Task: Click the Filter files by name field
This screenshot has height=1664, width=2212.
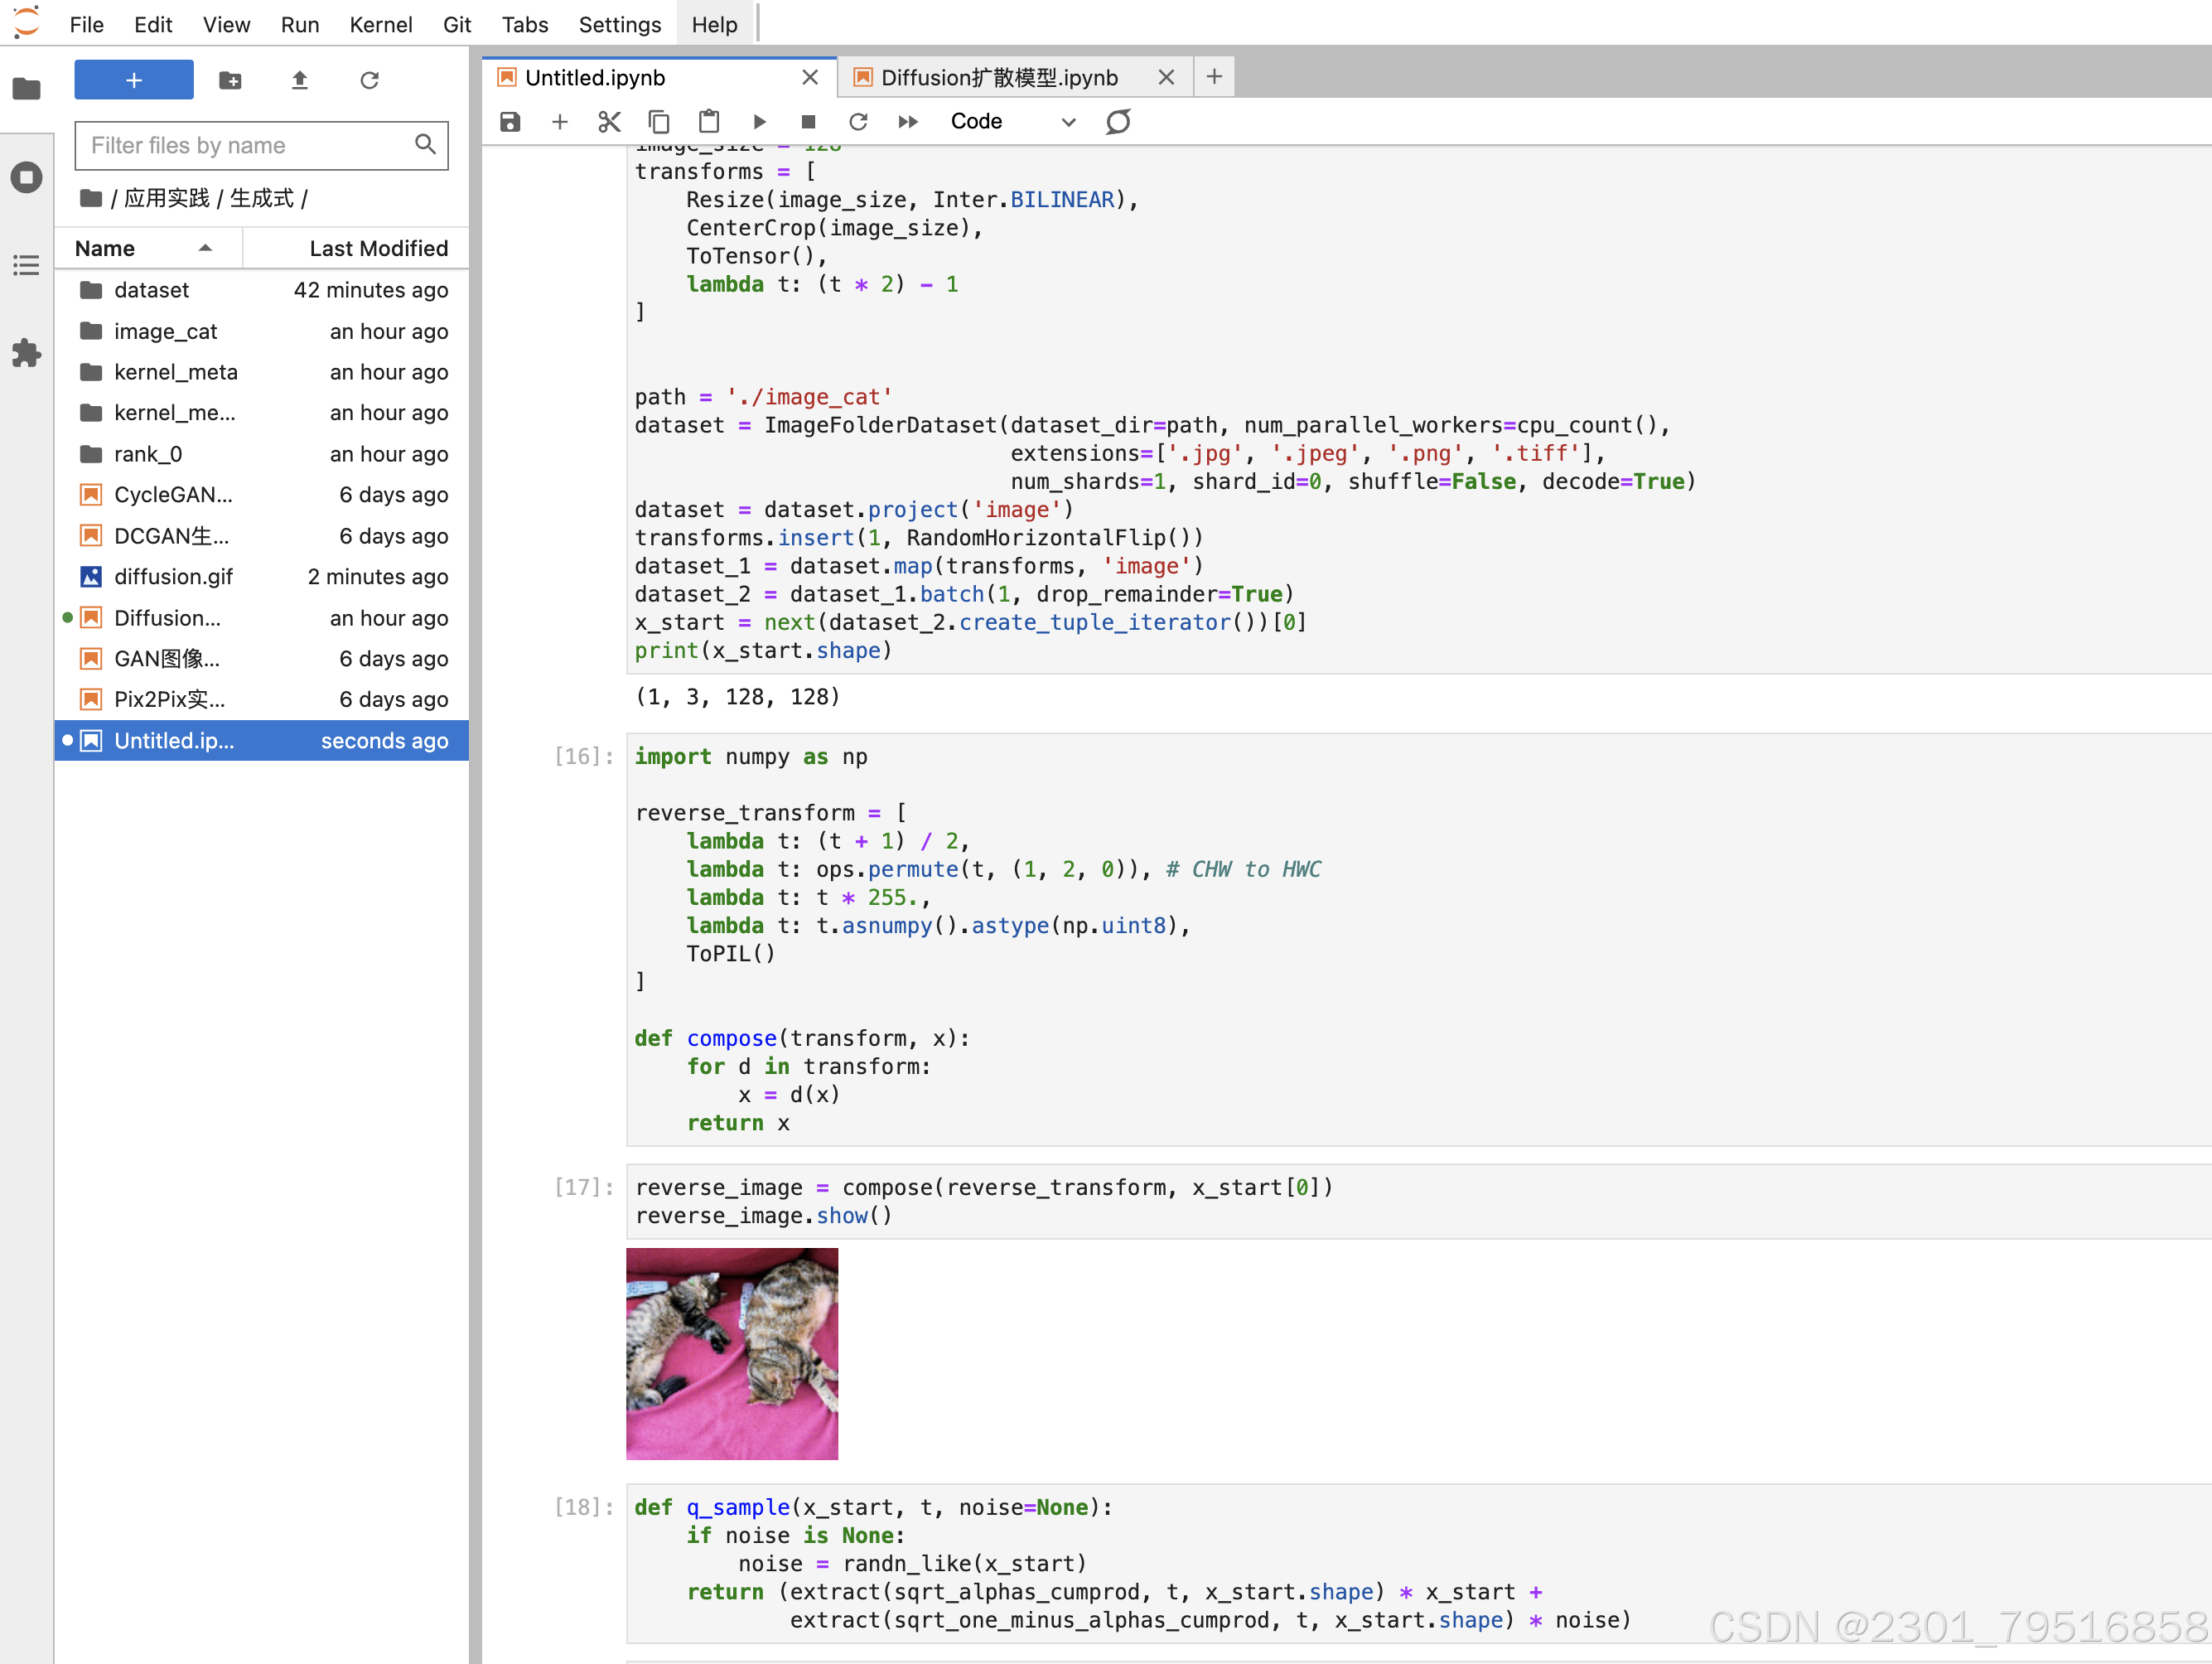Action: click(247, 146)
